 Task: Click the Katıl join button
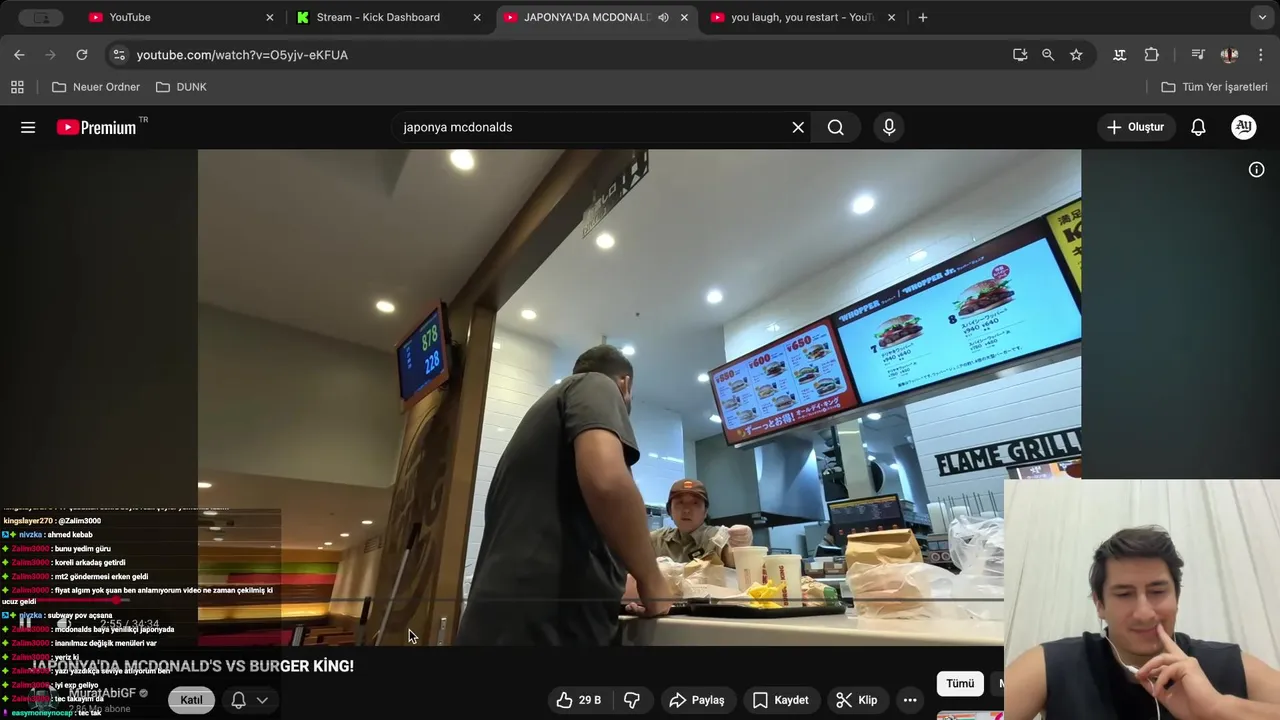(191, 700)
